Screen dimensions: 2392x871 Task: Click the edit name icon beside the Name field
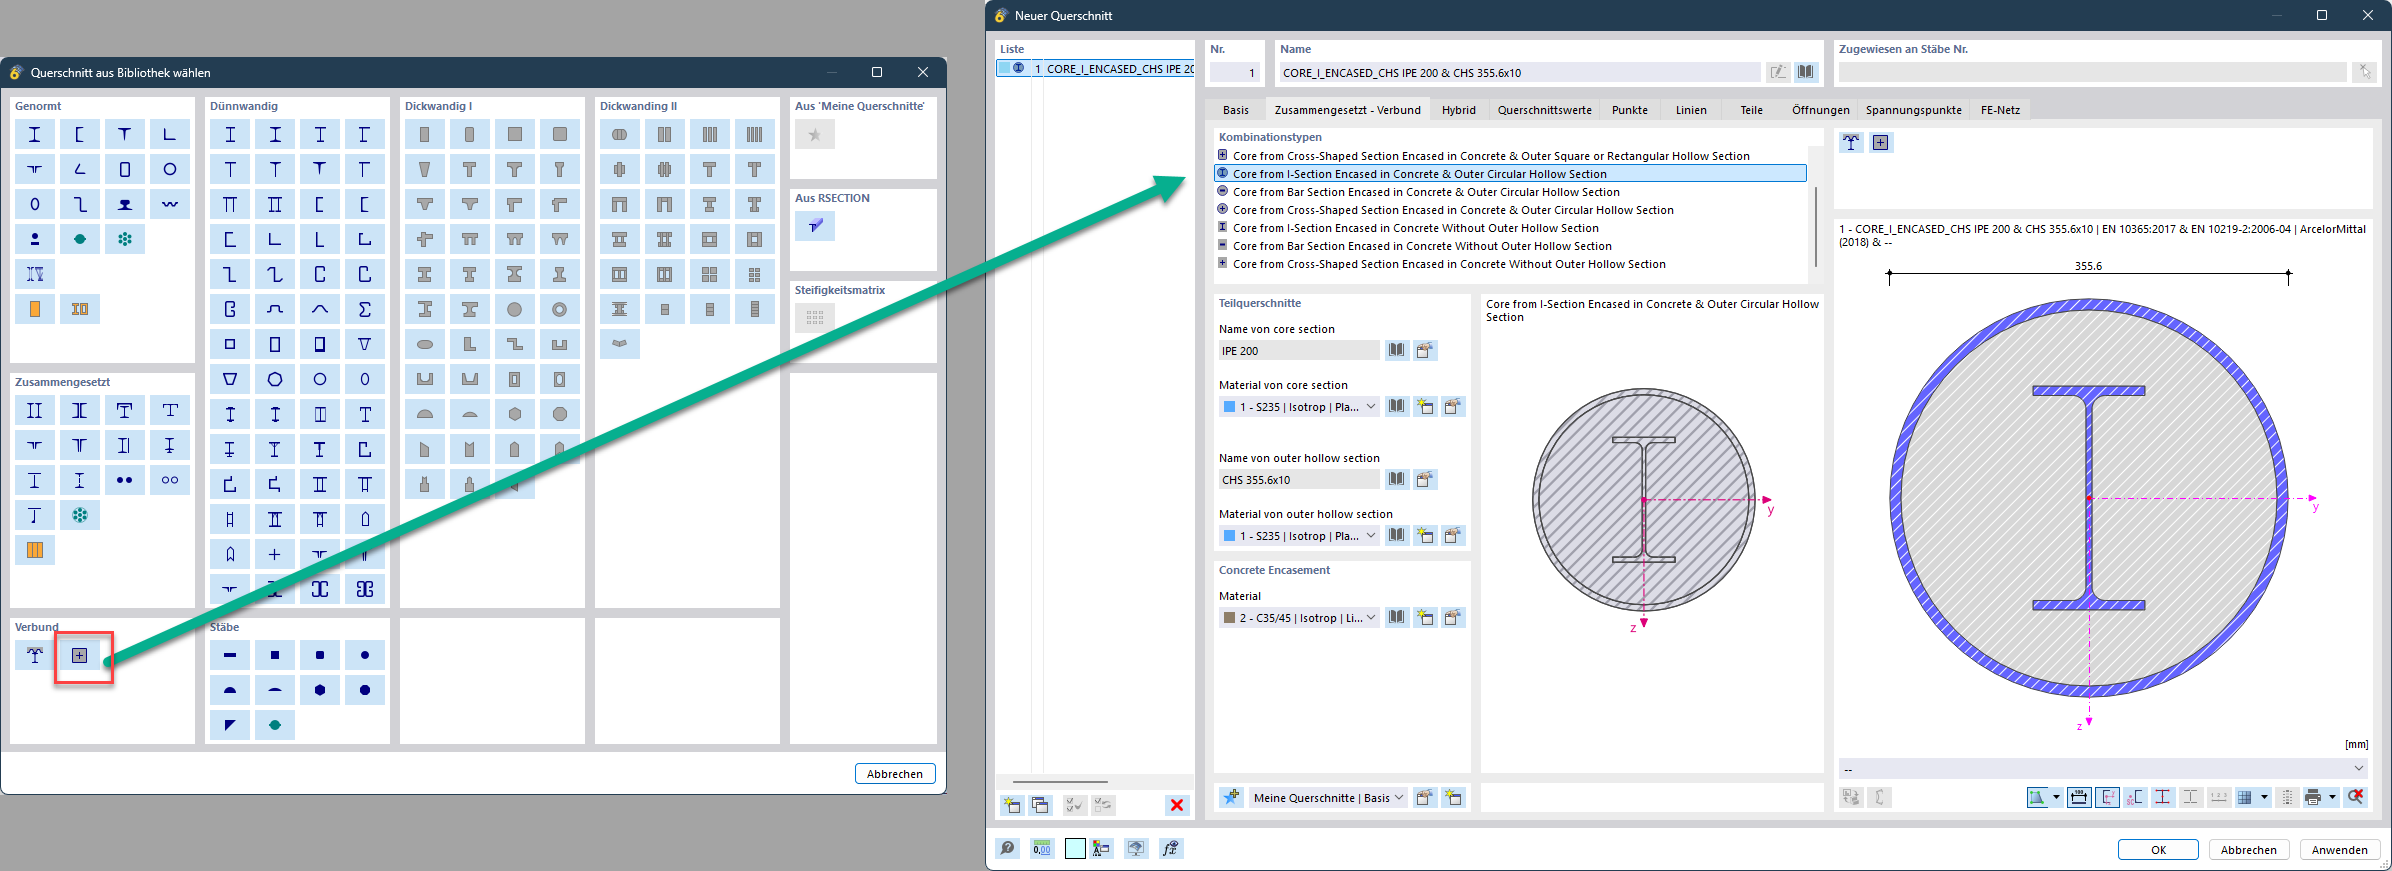(1777, 72)
